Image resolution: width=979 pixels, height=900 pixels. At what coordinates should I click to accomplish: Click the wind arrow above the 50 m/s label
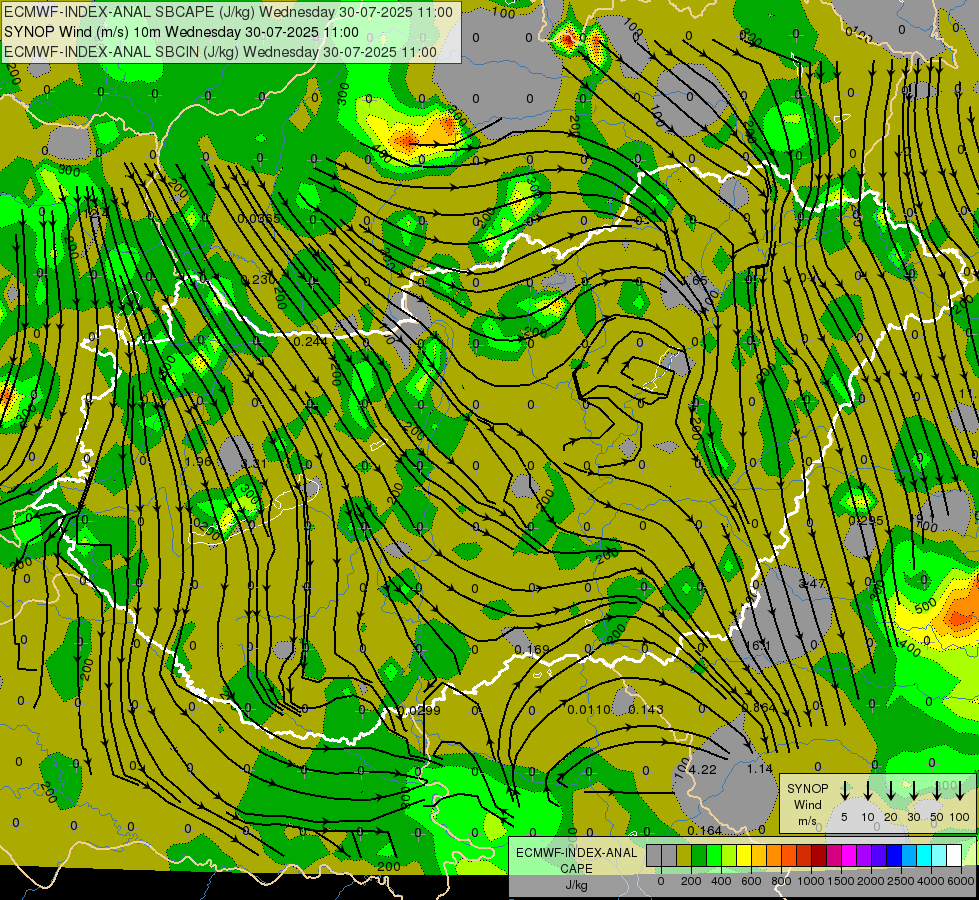tap(937, 791)
